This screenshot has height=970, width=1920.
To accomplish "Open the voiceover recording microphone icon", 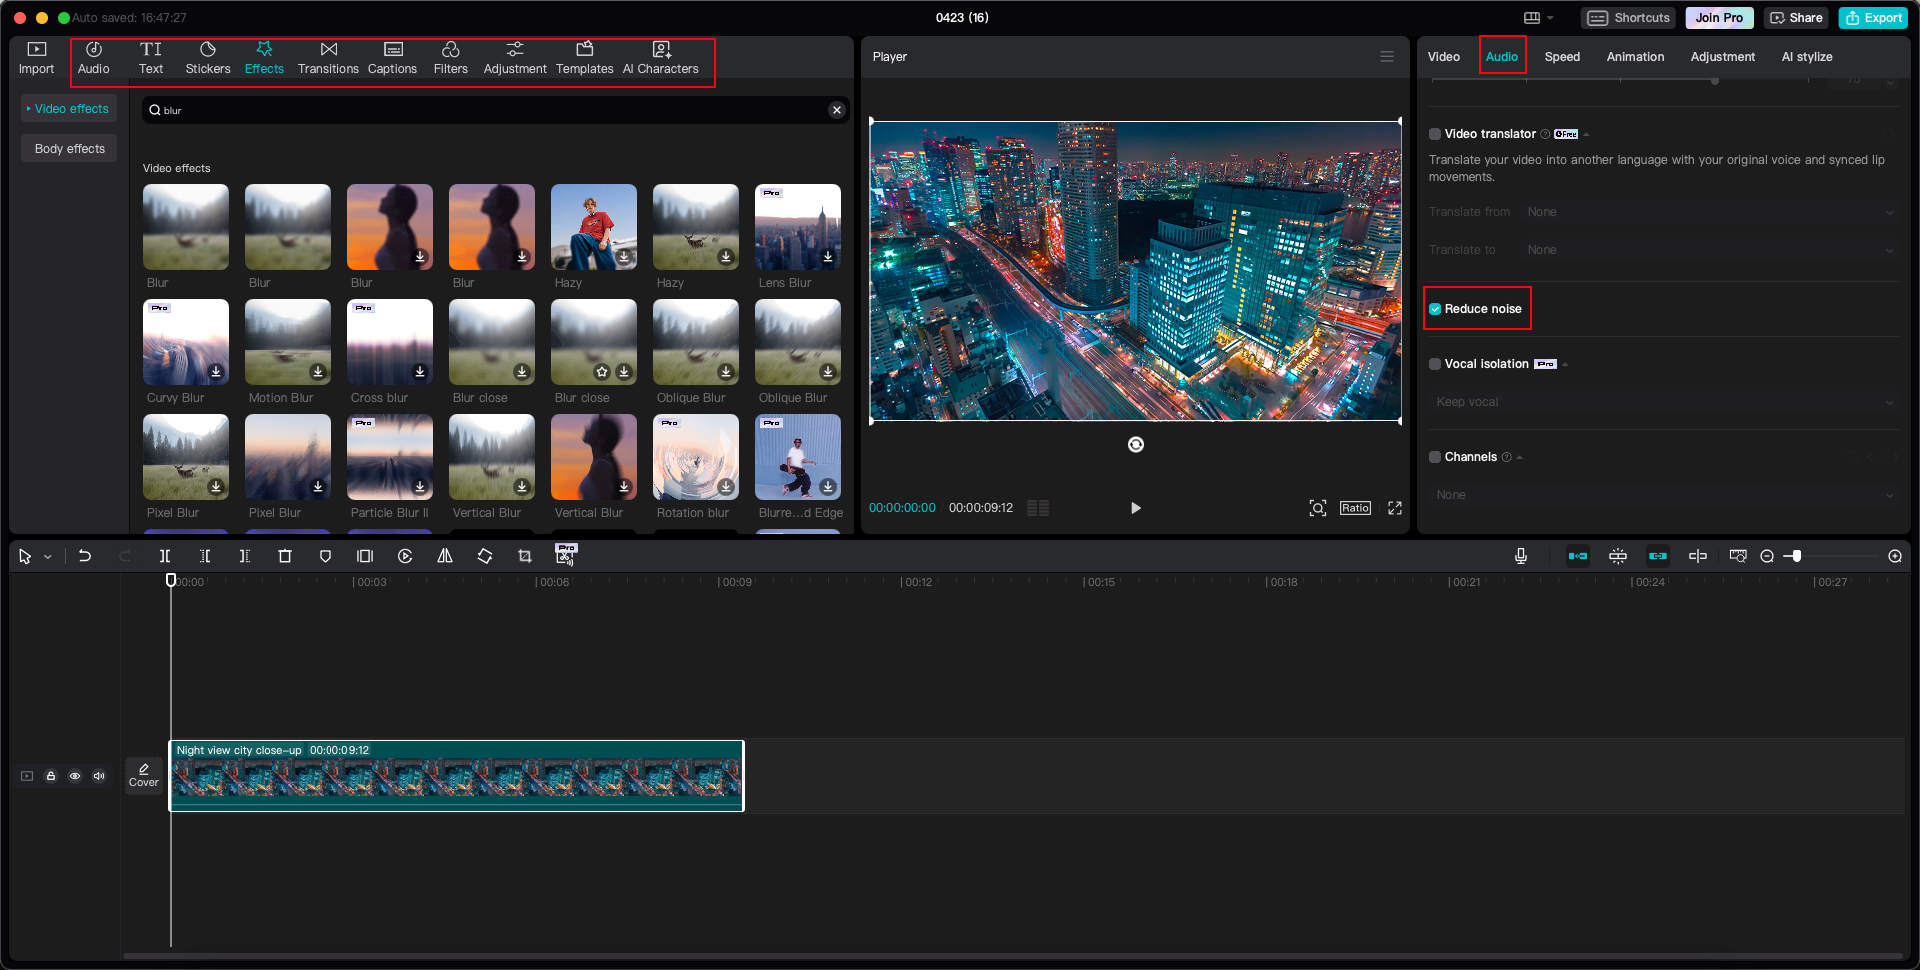I will (x=1521, y=556).
